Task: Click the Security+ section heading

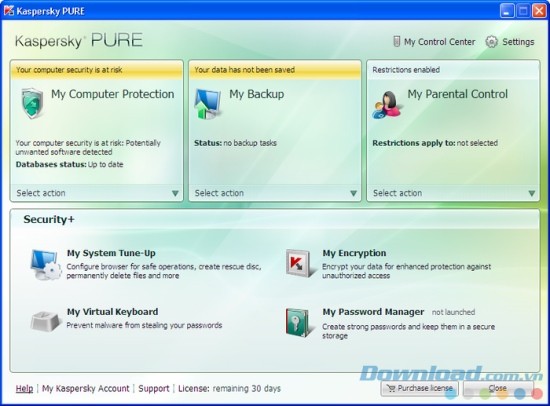Action: [x=49, y=219]
